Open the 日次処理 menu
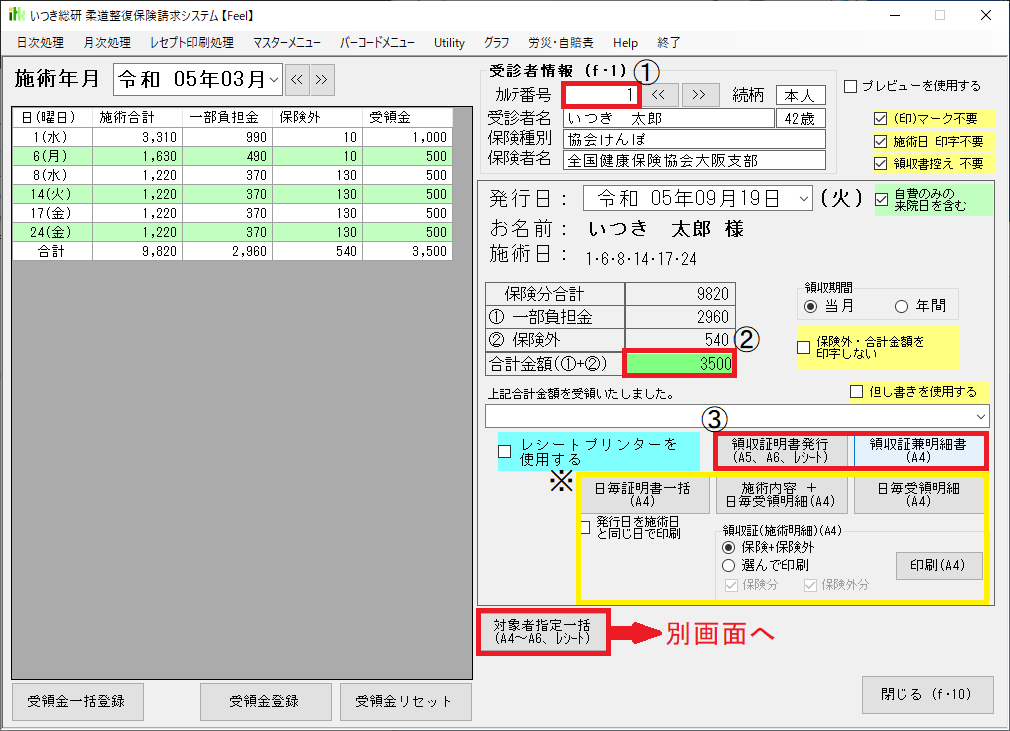 point(40,43)
